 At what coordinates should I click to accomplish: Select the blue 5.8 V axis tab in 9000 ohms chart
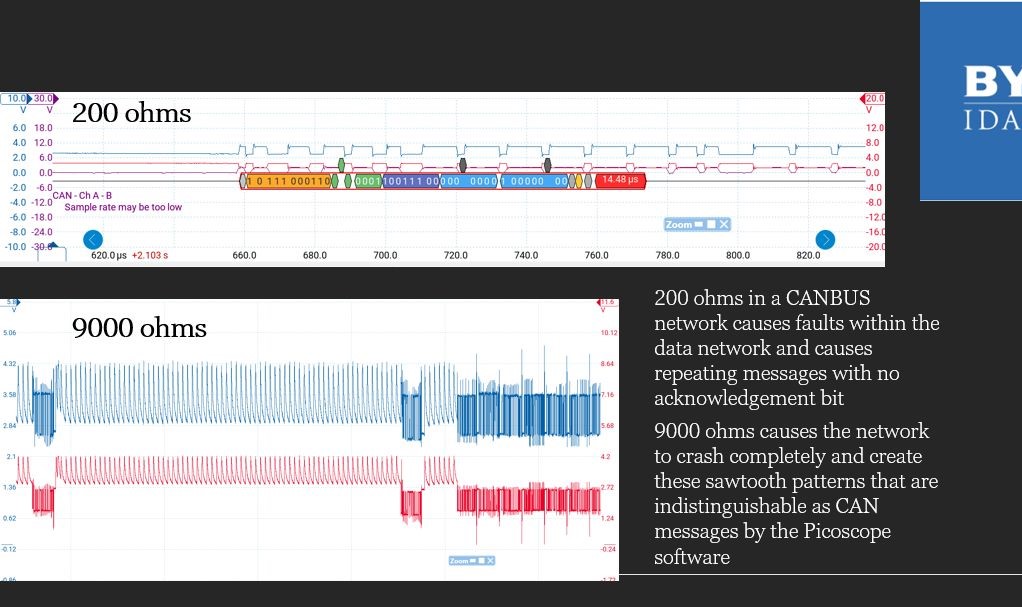[10, 302]
